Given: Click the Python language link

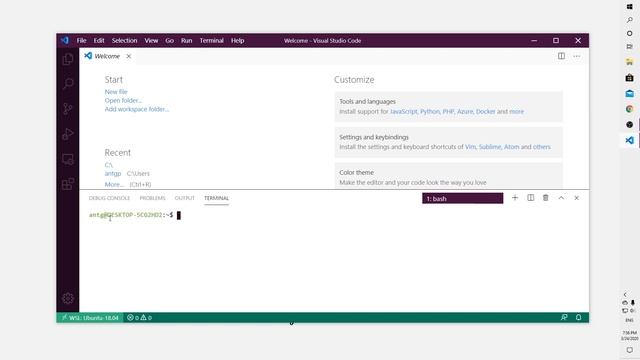Looking at the screenshot, I should tap(430, 111).
